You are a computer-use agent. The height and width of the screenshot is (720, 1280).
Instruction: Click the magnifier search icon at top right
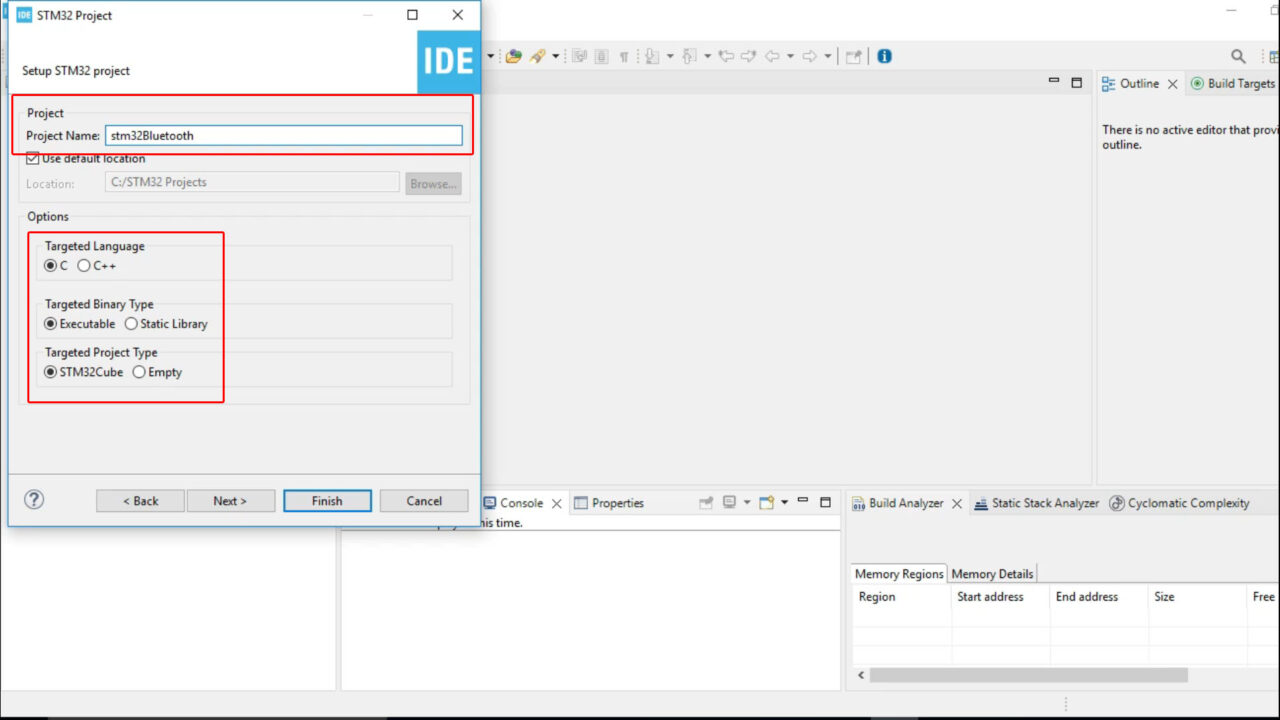[x=1238, y=57]
